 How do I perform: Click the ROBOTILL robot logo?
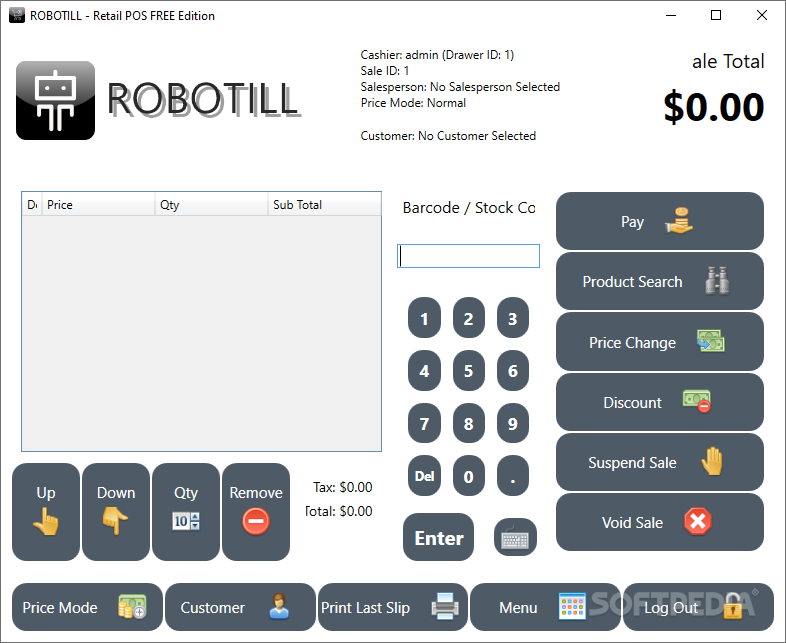click(55, 100)
